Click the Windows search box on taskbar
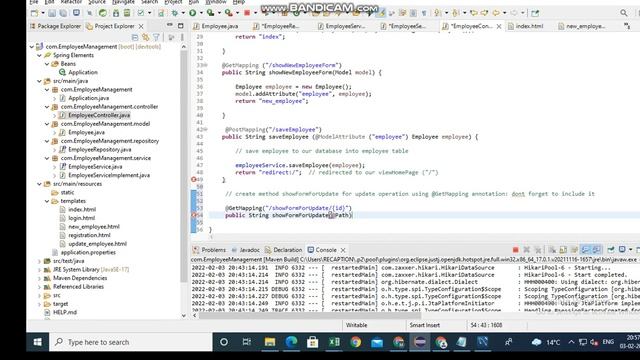The image size is (640, 360). (x=131, y=342)
